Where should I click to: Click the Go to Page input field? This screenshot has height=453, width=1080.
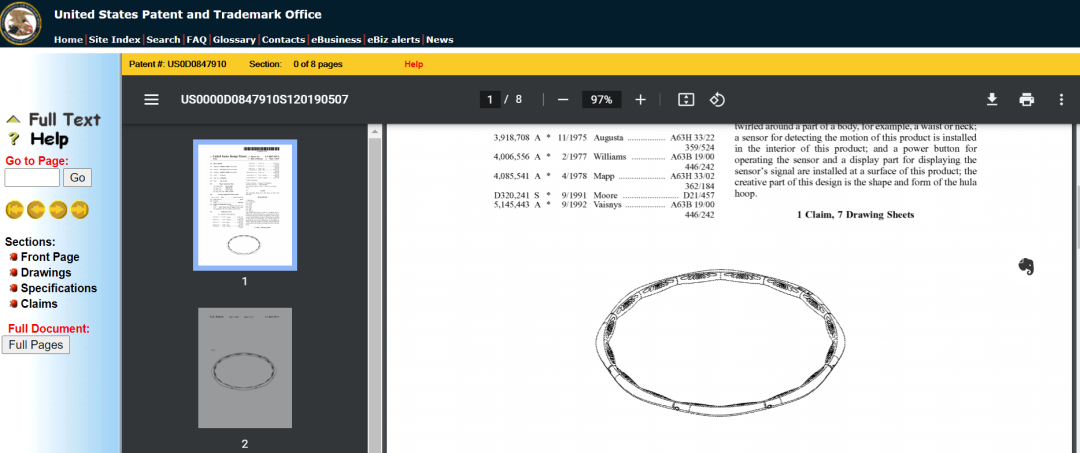pos(32,178)
